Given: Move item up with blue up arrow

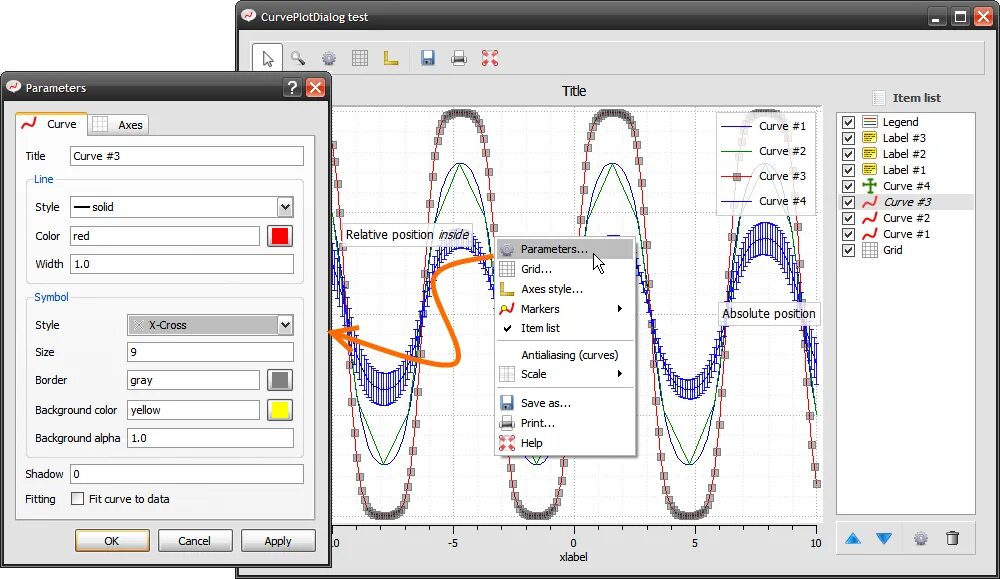Looking at the screenshot, I should (x=853, y=539).
